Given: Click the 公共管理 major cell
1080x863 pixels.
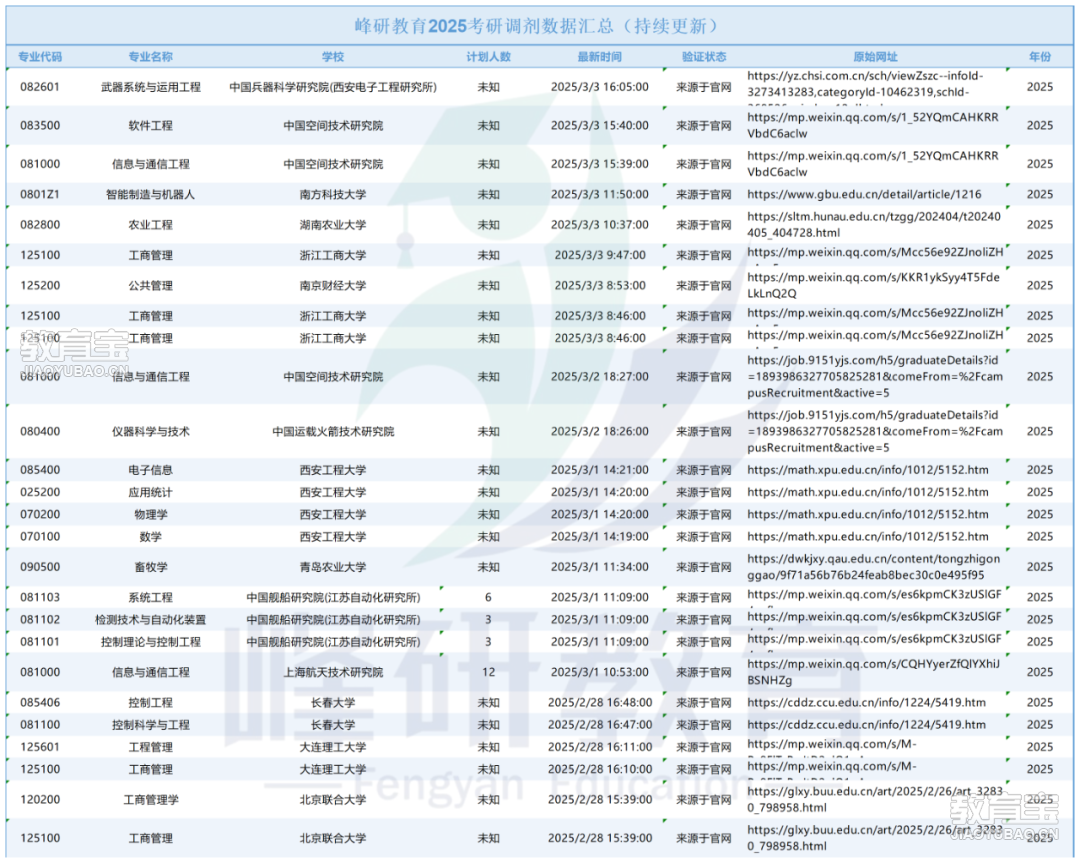Looking at the screenshot, I should tap(150, 285).
